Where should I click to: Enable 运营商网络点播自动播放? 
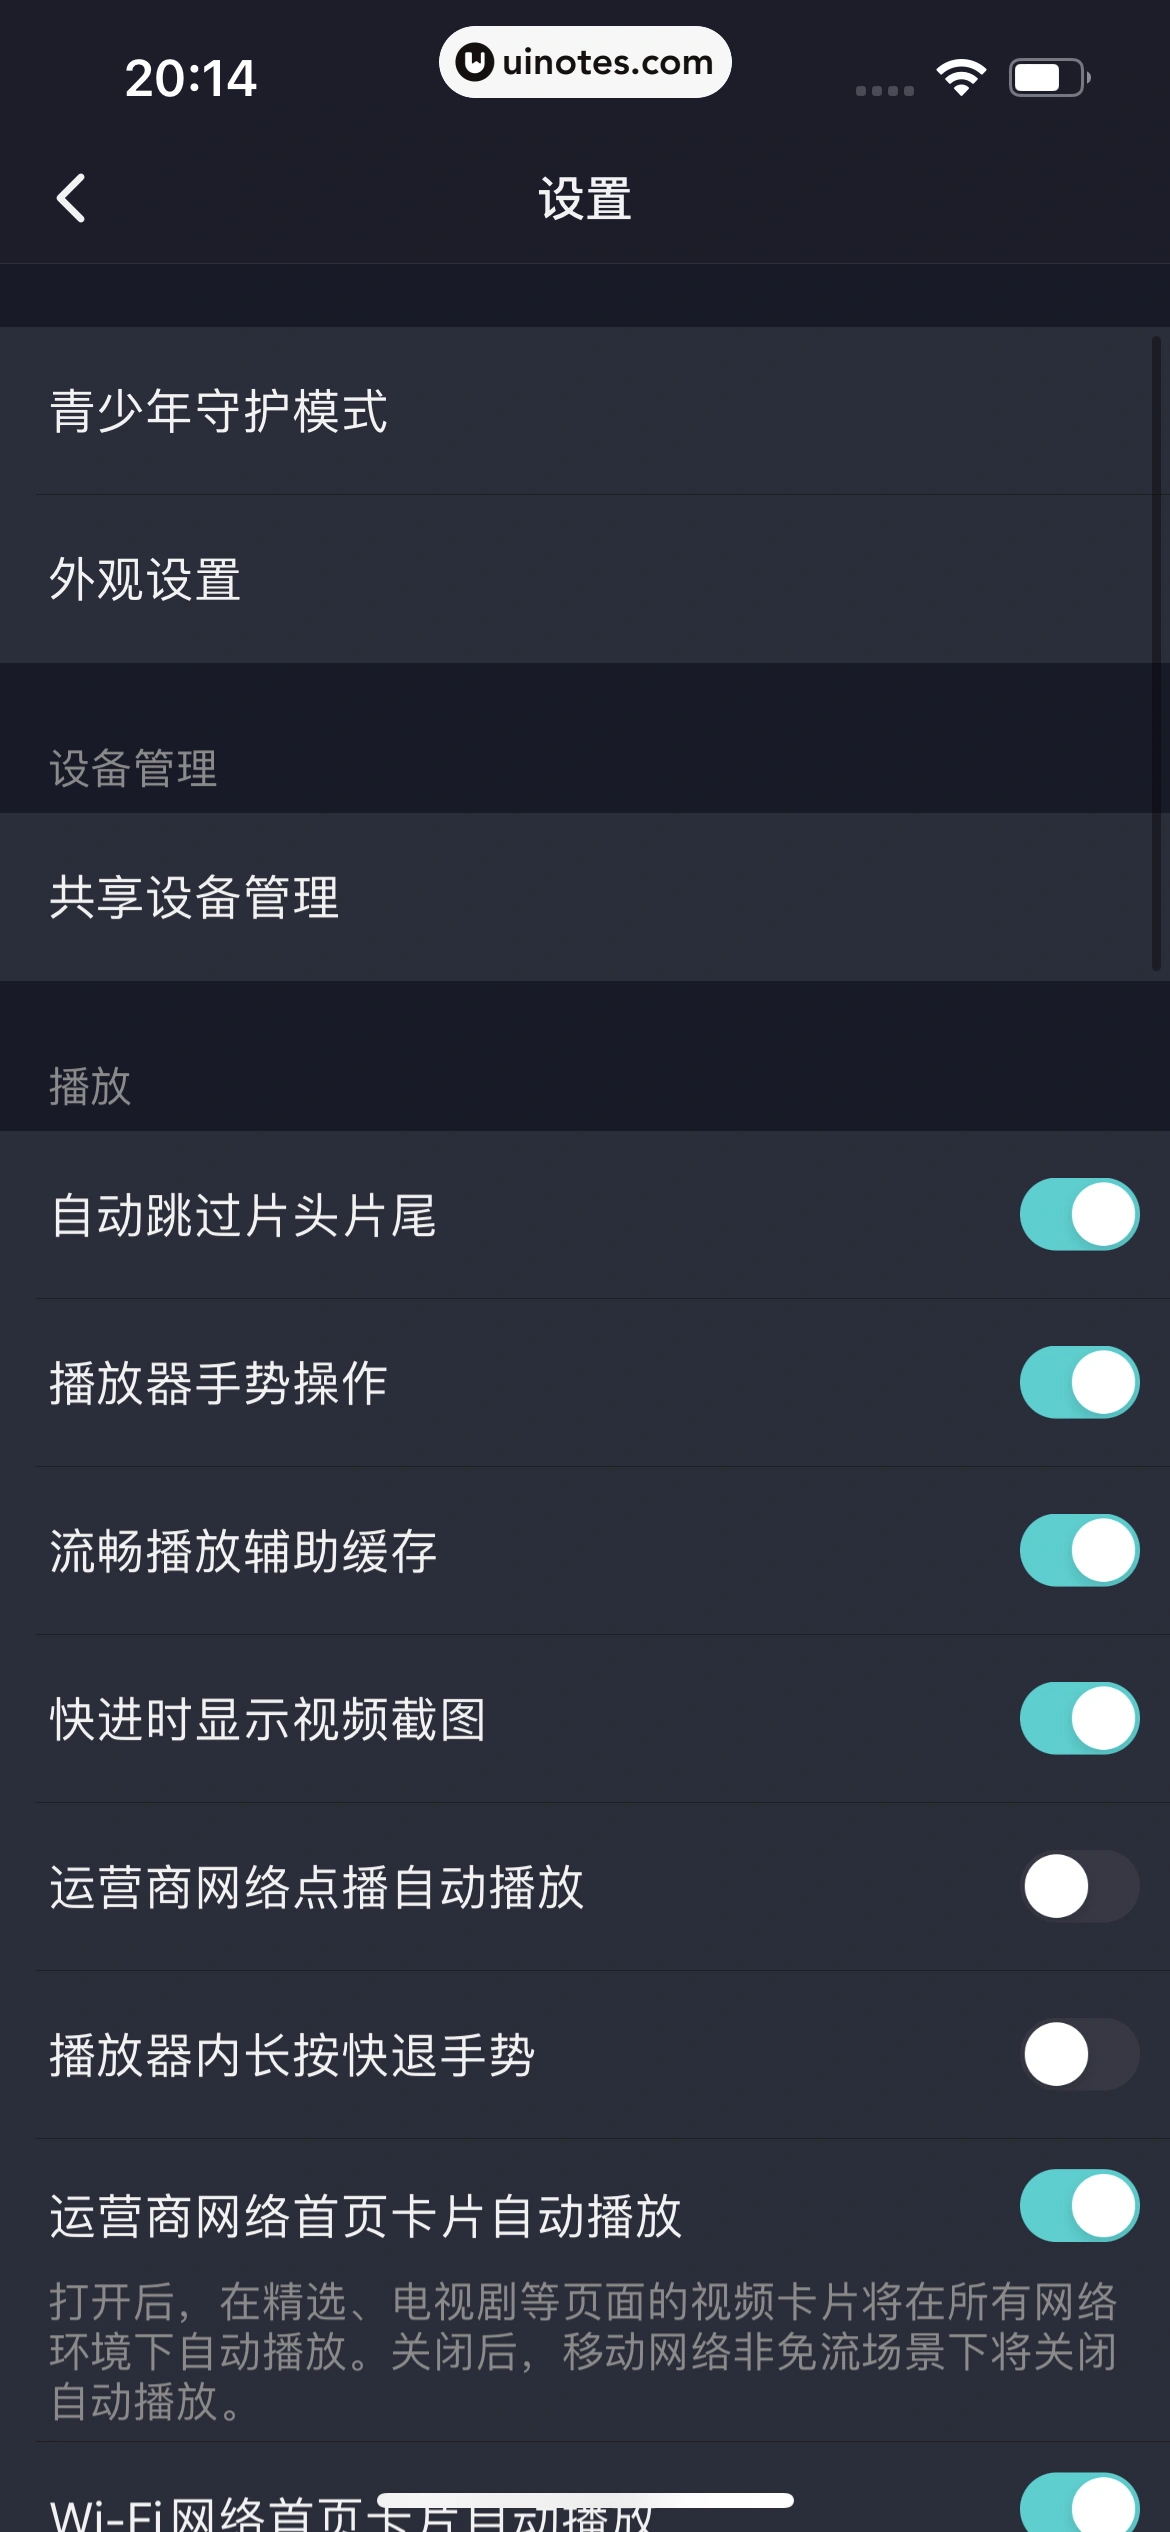click(x=1079, y=1886)
